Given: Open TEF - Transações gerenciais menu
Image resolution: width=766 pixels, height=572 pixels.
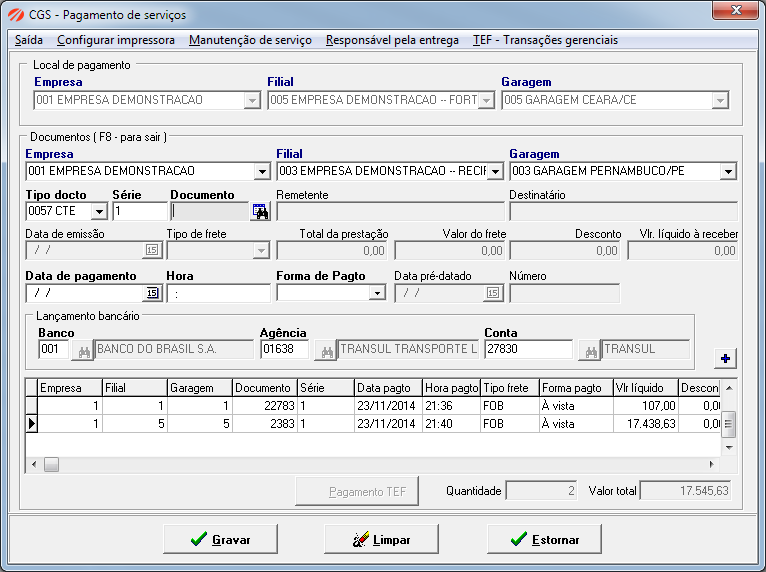Looking at the screenshot, I should coord(545,40).
